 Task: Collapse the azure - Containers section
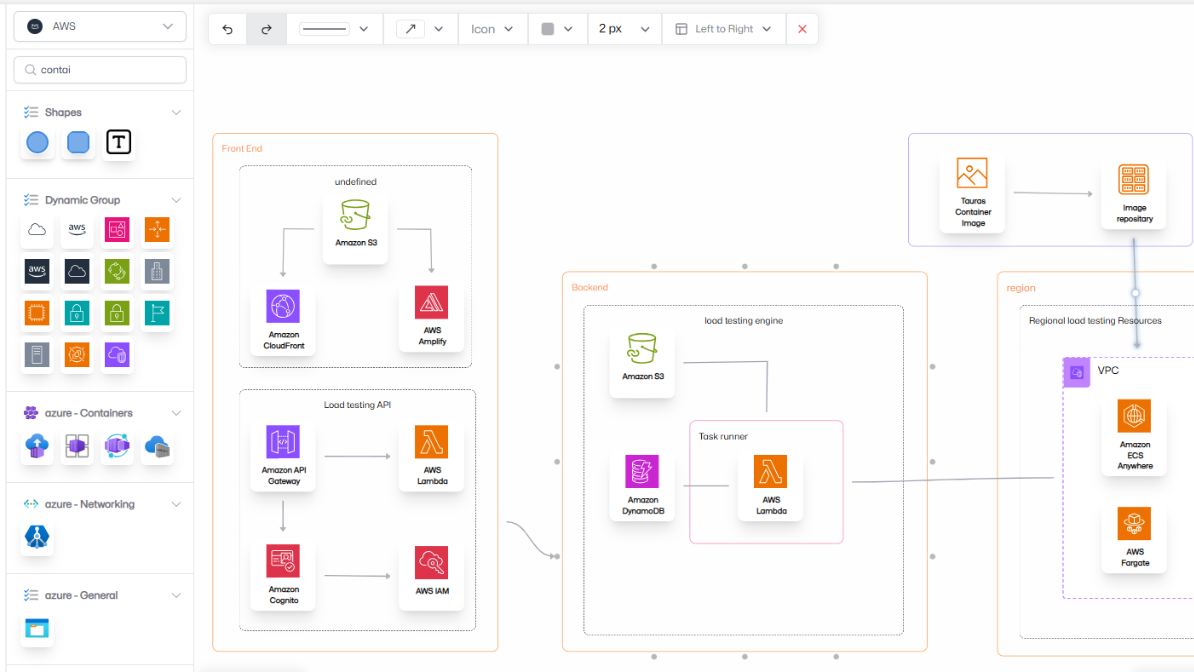point(176,413)
